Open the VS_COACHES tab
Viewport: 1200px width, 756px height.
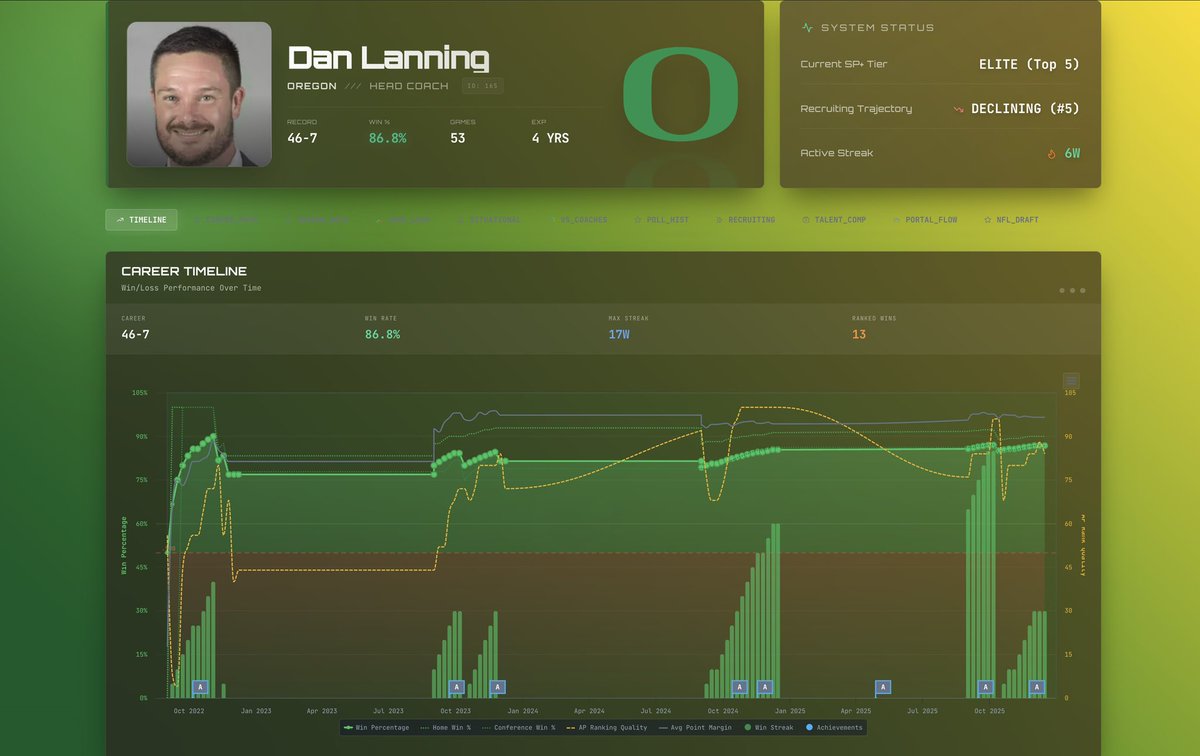pyautogui.click(x=578, y=220)
